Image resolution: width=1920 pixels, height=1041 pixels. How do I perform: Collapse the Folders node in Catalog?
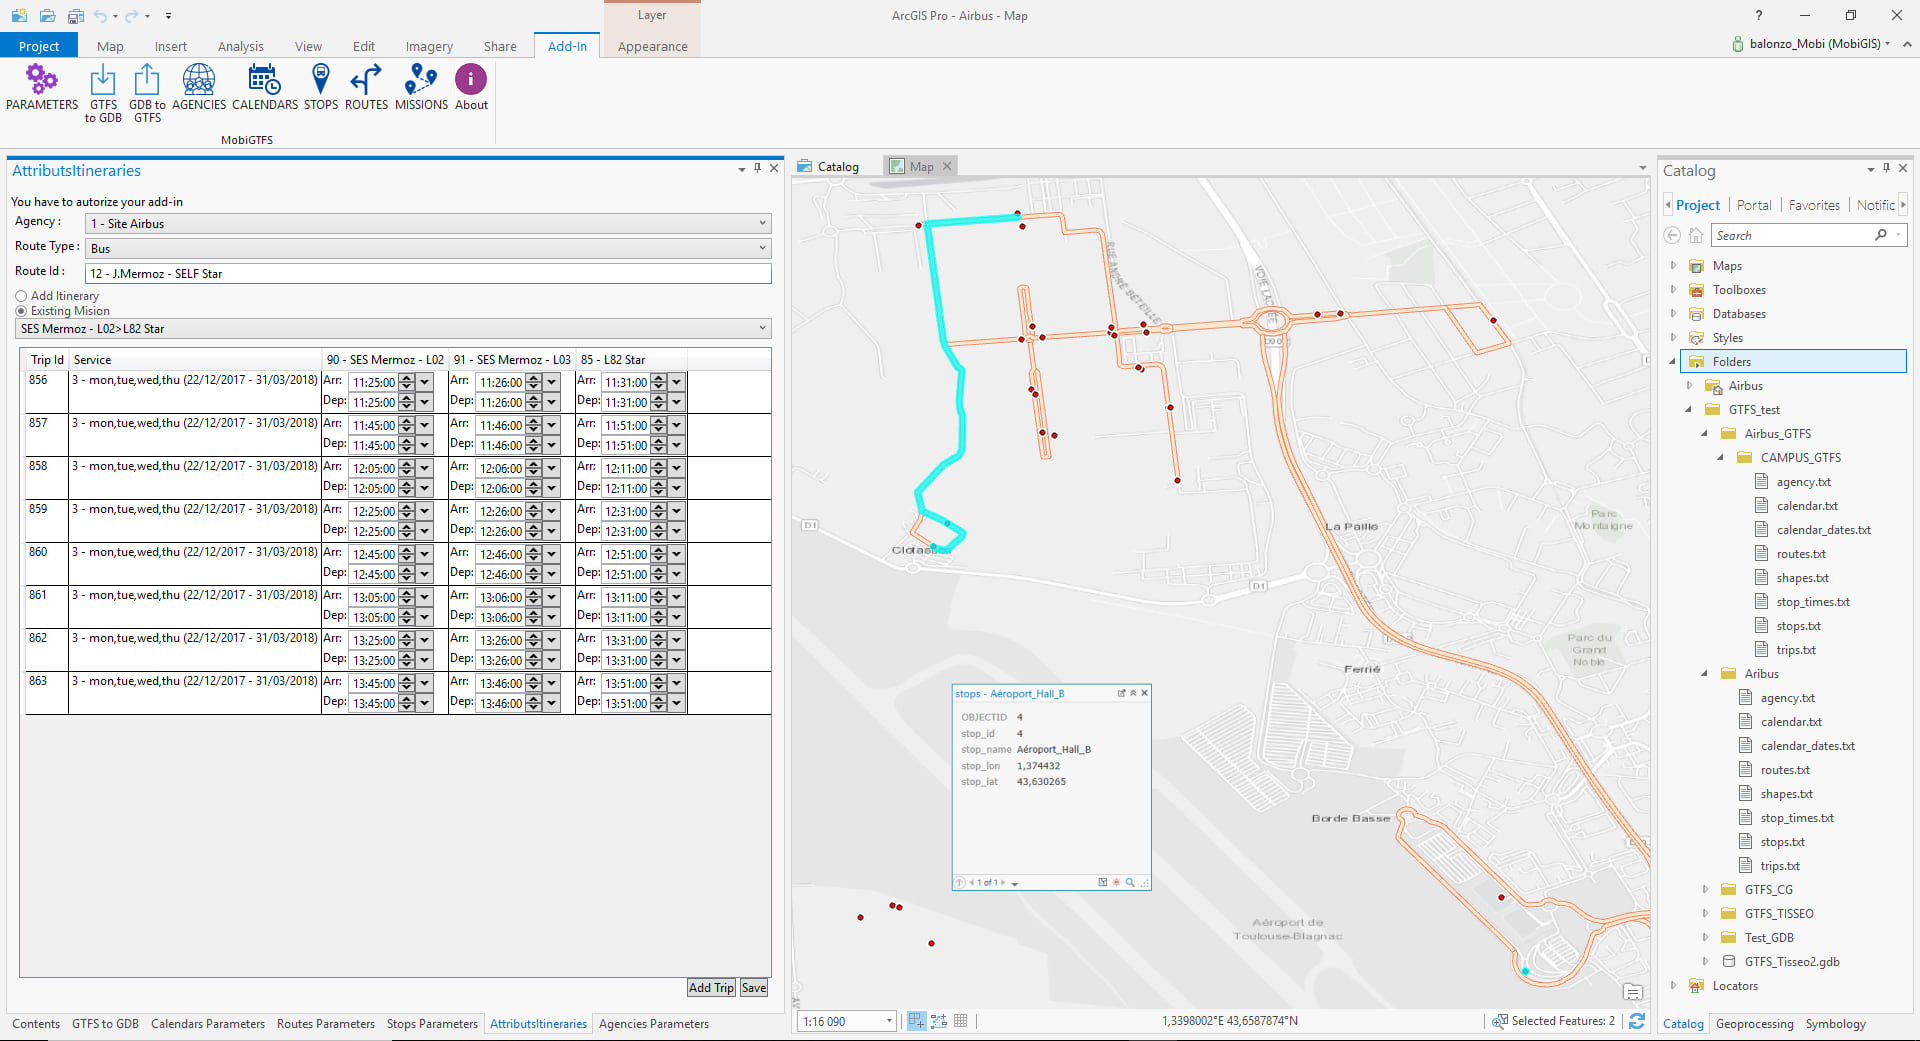(1673, 362)
